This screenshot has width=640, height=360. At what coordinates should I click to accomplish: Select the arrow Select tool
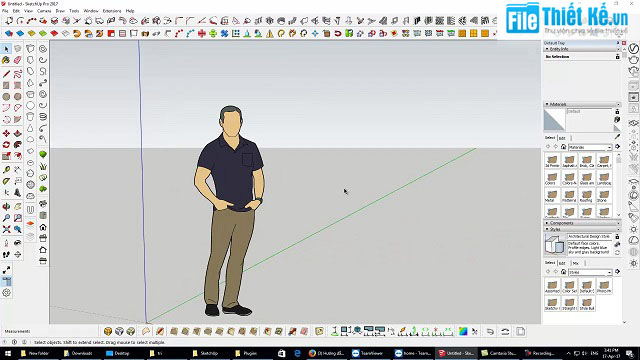pos(6,49)
